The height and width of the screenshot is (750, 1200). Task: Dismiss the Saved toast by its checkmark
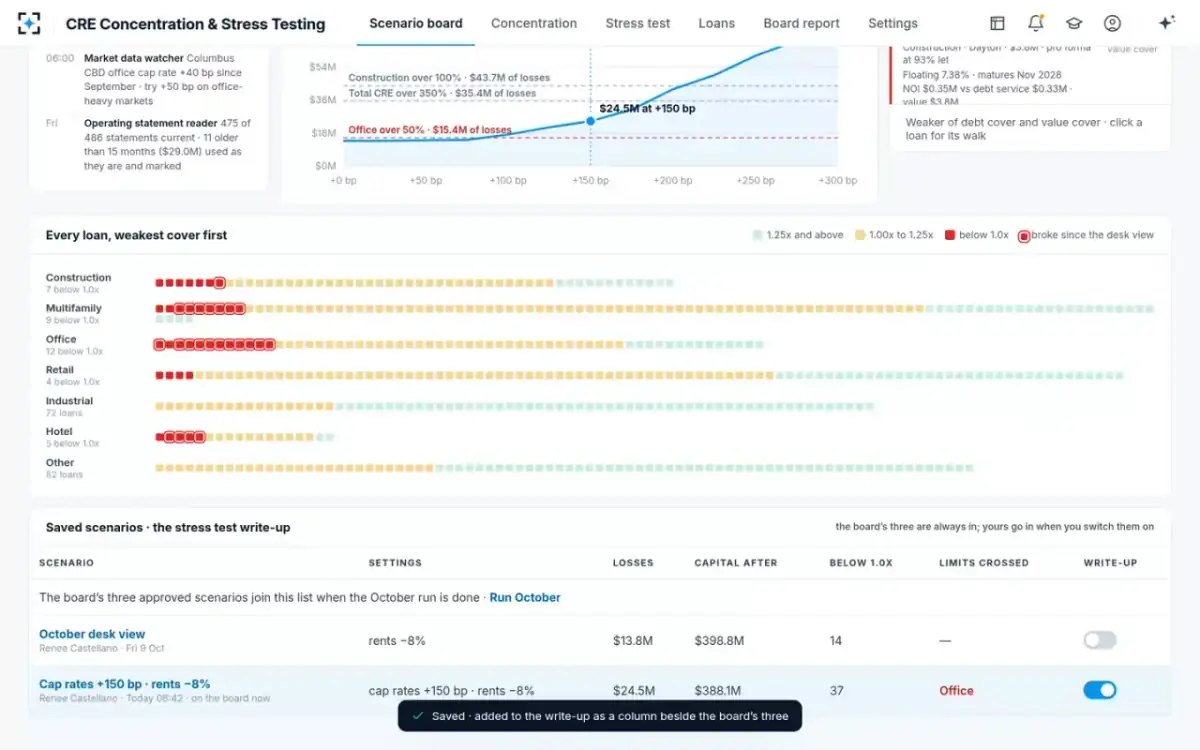click(x=417, y=716)
